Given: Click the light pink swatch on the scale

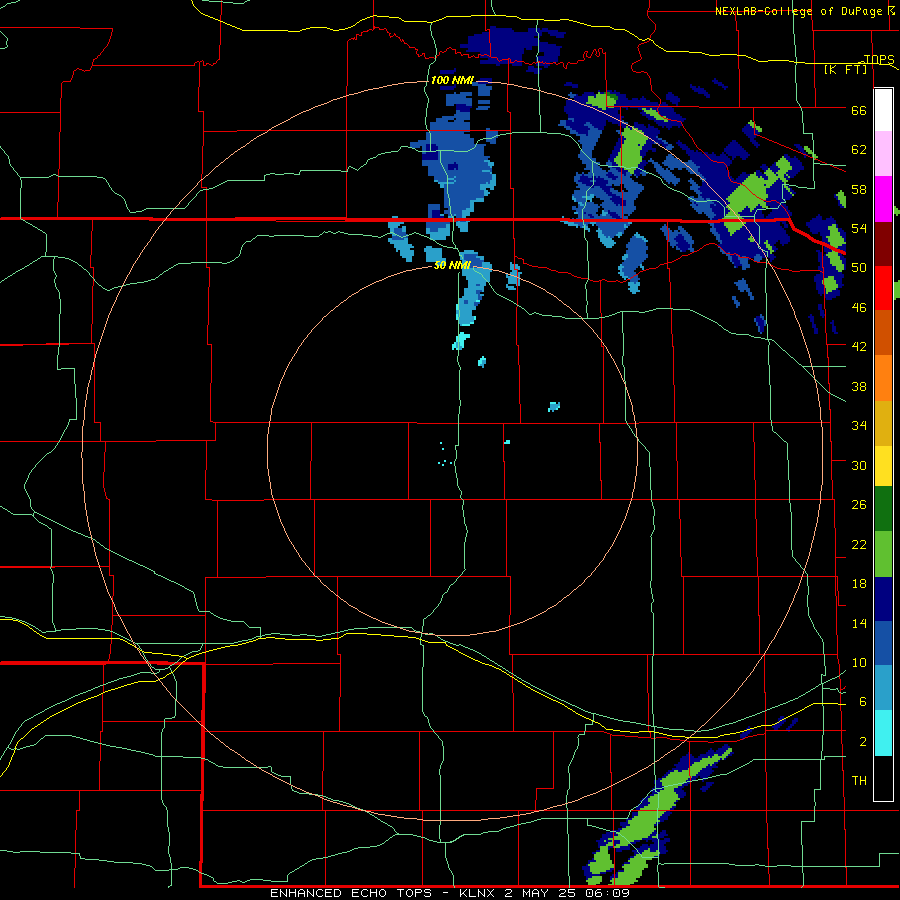Looking at the screenshot, I should pos(883,153).
